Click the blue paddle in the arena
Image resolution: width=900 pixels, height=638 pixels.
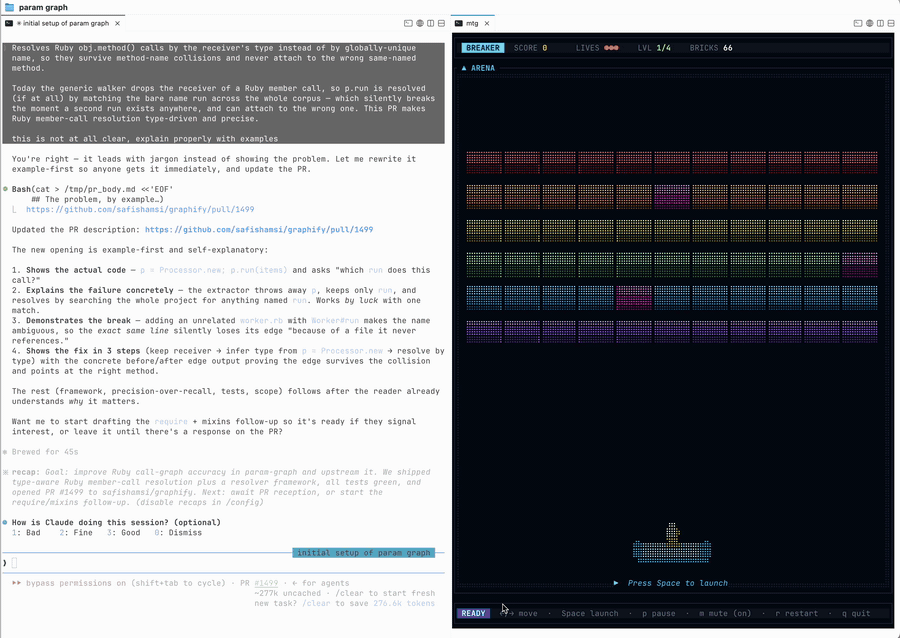coord(672,551)
